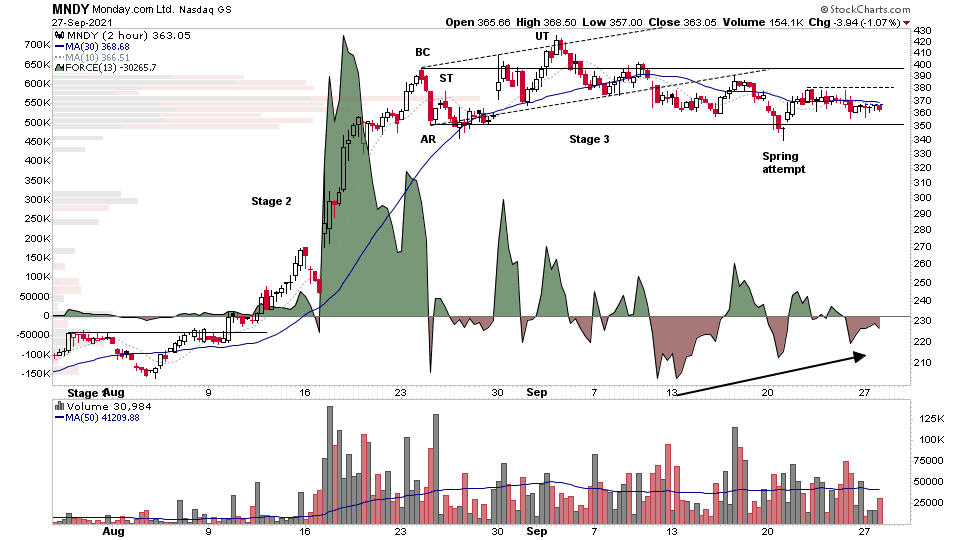Click the MNDY ticker symbol in title

pyautogui.click(x=70, y=9)
